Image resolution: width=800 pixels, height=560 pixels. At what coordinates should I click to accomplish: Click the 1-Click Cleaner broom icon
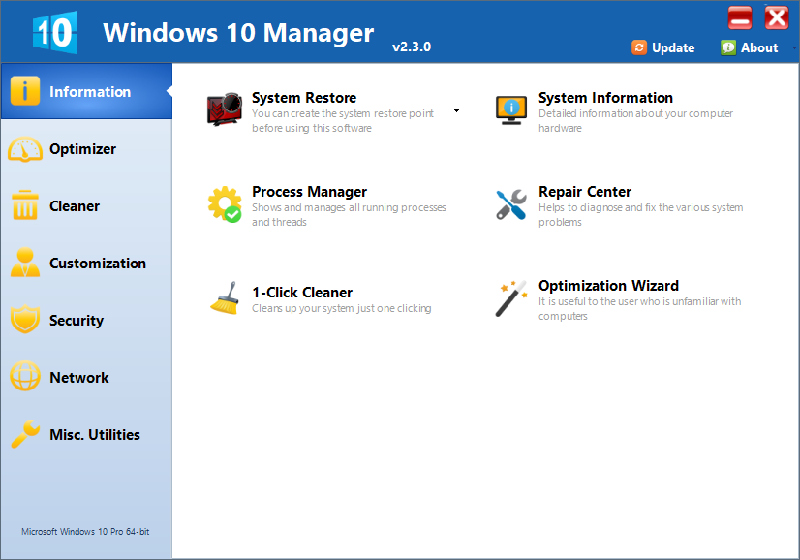[x=224, y=298]
